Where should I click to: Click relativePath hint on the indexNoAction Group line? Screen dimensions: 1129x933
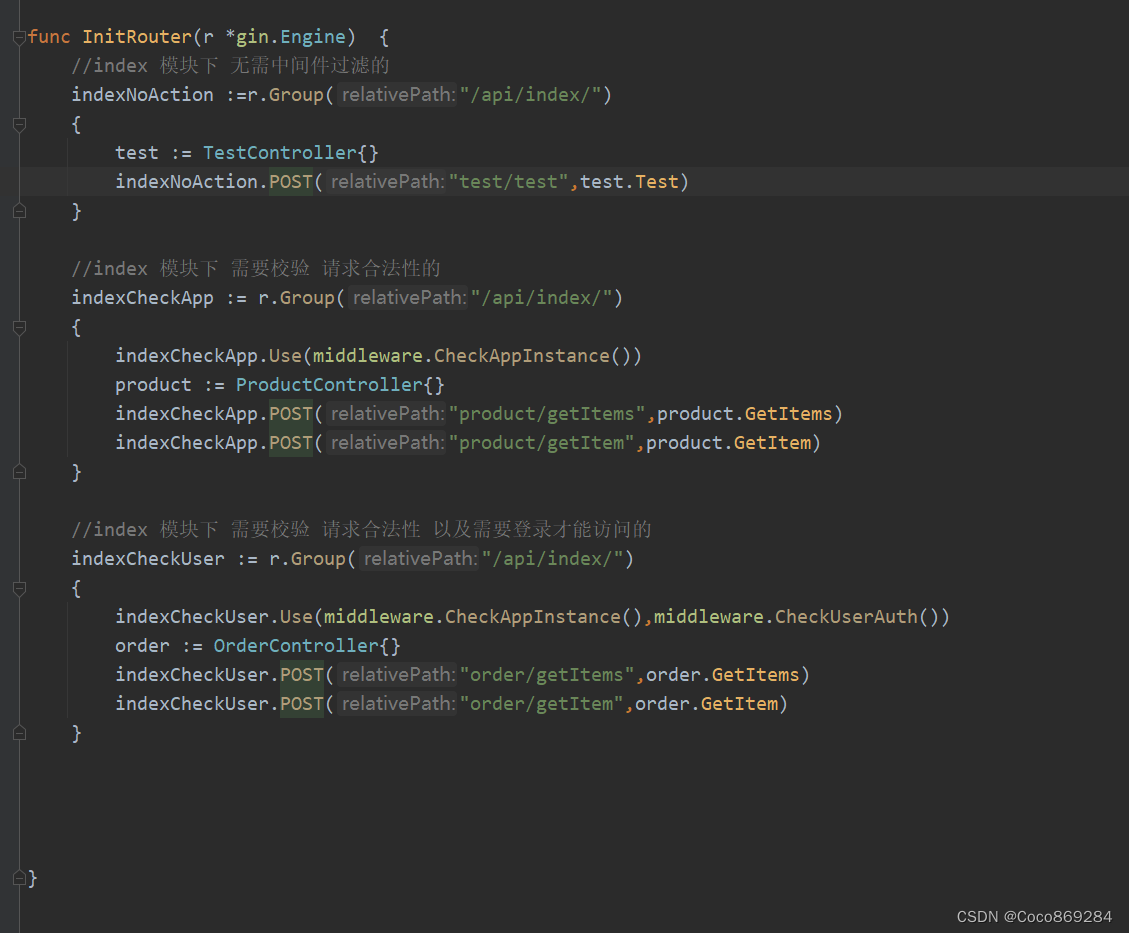397,95
